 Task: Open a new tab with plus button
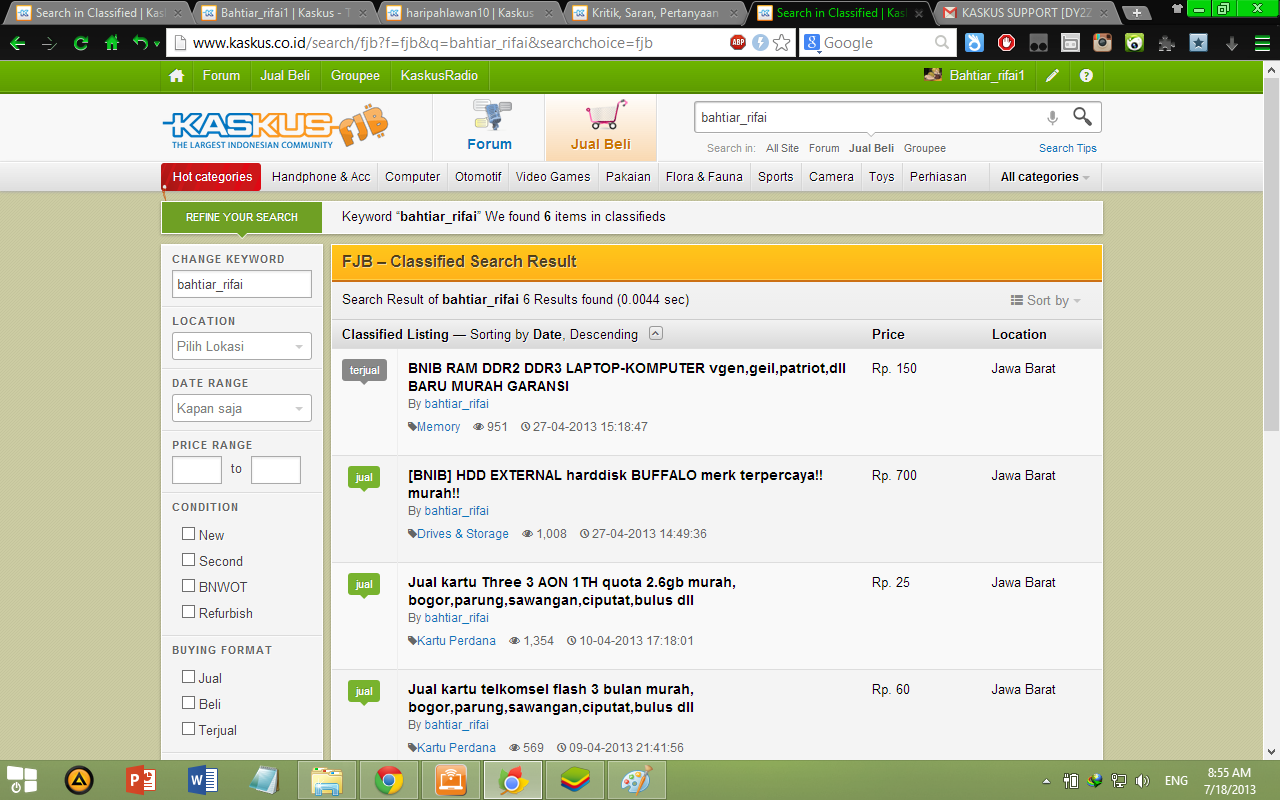point(1137,13)
